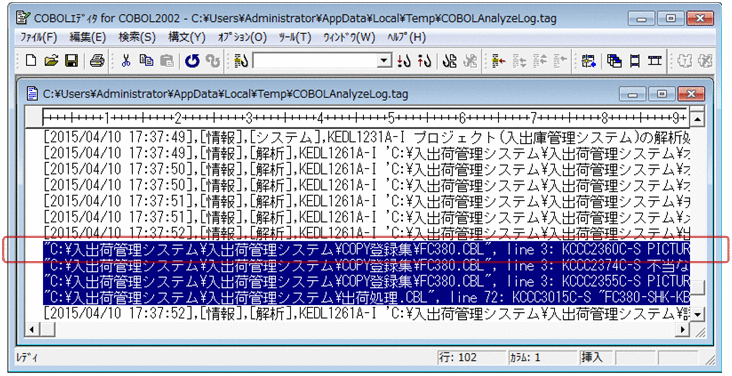Select the highlighted line with KCCC2360C-S
Viewport: 732px width, 376px height.
[366, 249]
